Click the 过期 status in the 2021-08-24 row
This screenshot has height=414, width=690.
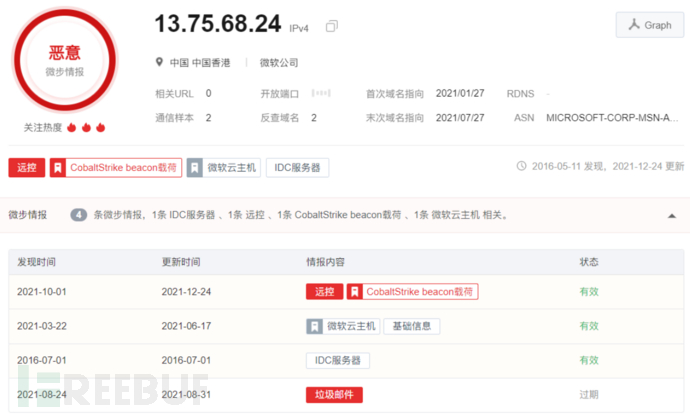pyautogui.click(x=589, y=395)
